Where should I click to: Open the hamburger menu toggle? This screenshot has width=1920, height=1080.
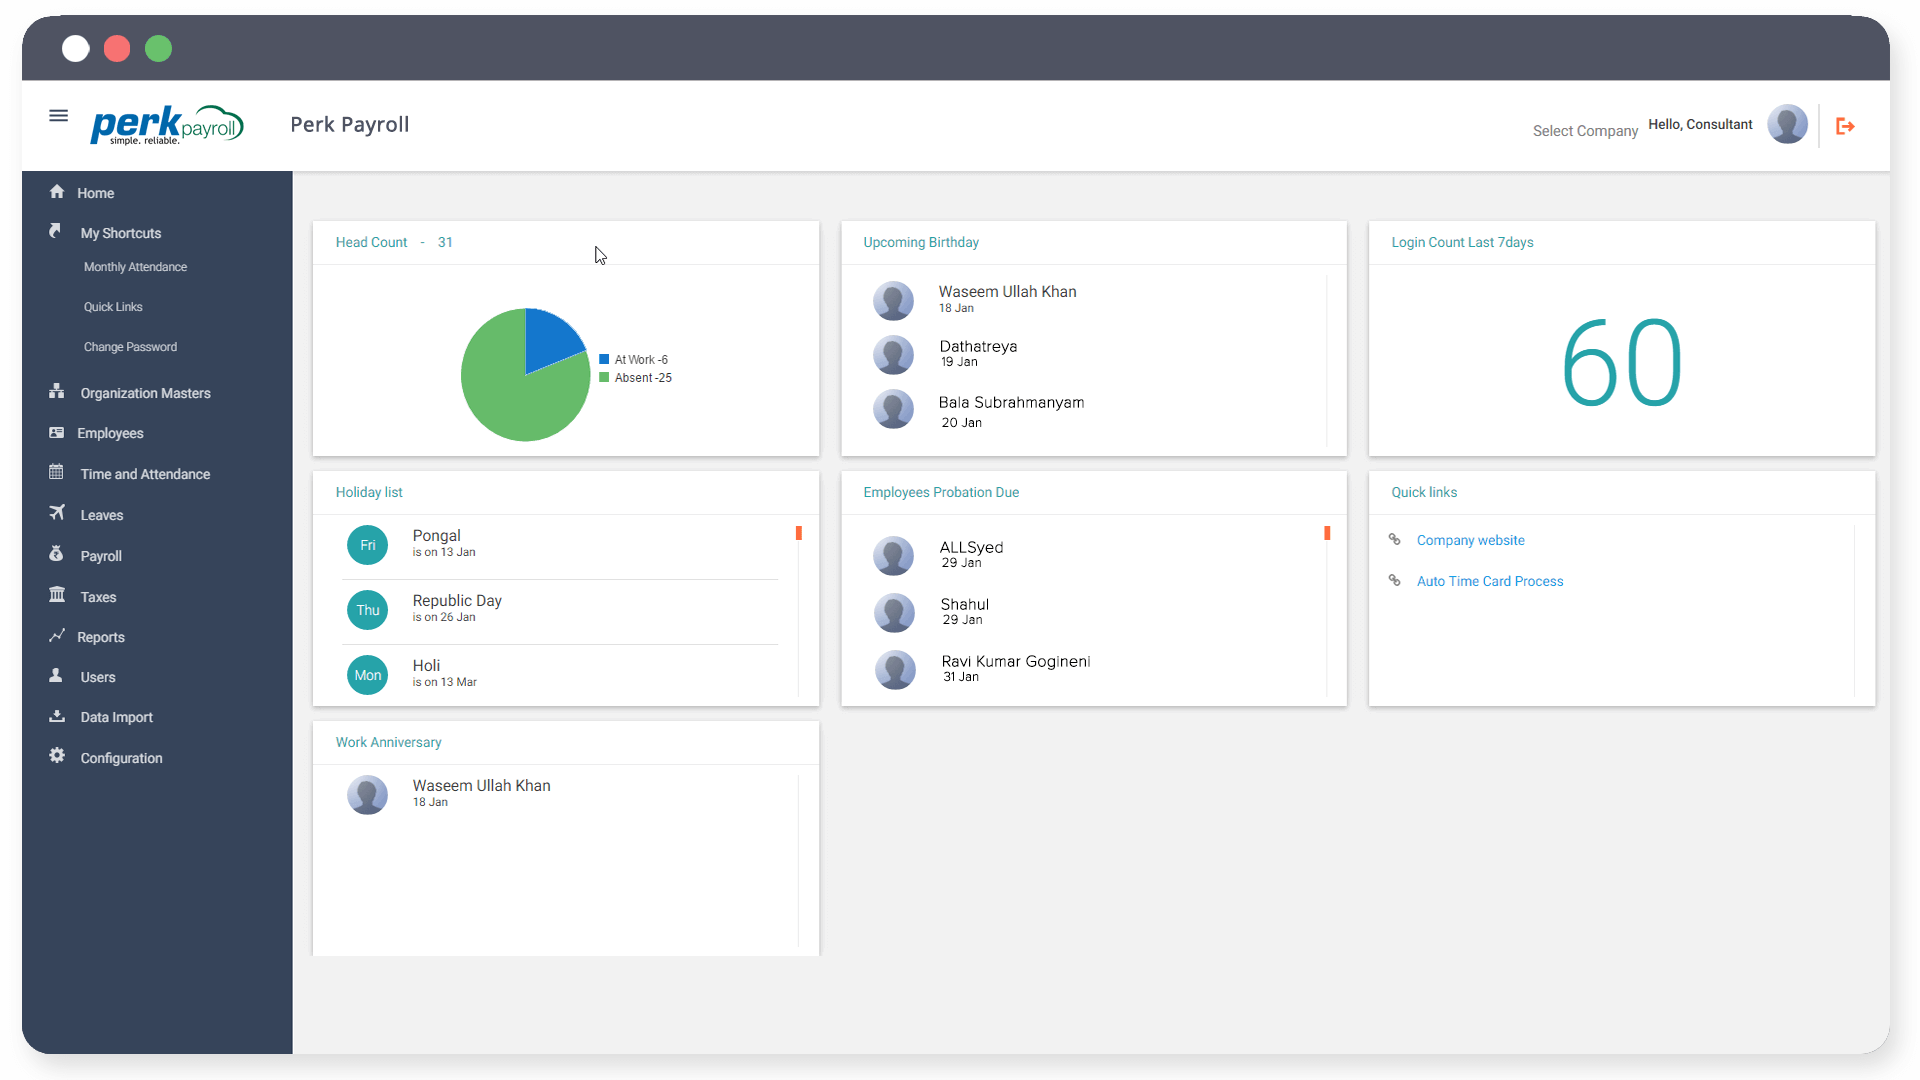coord(59,116)
